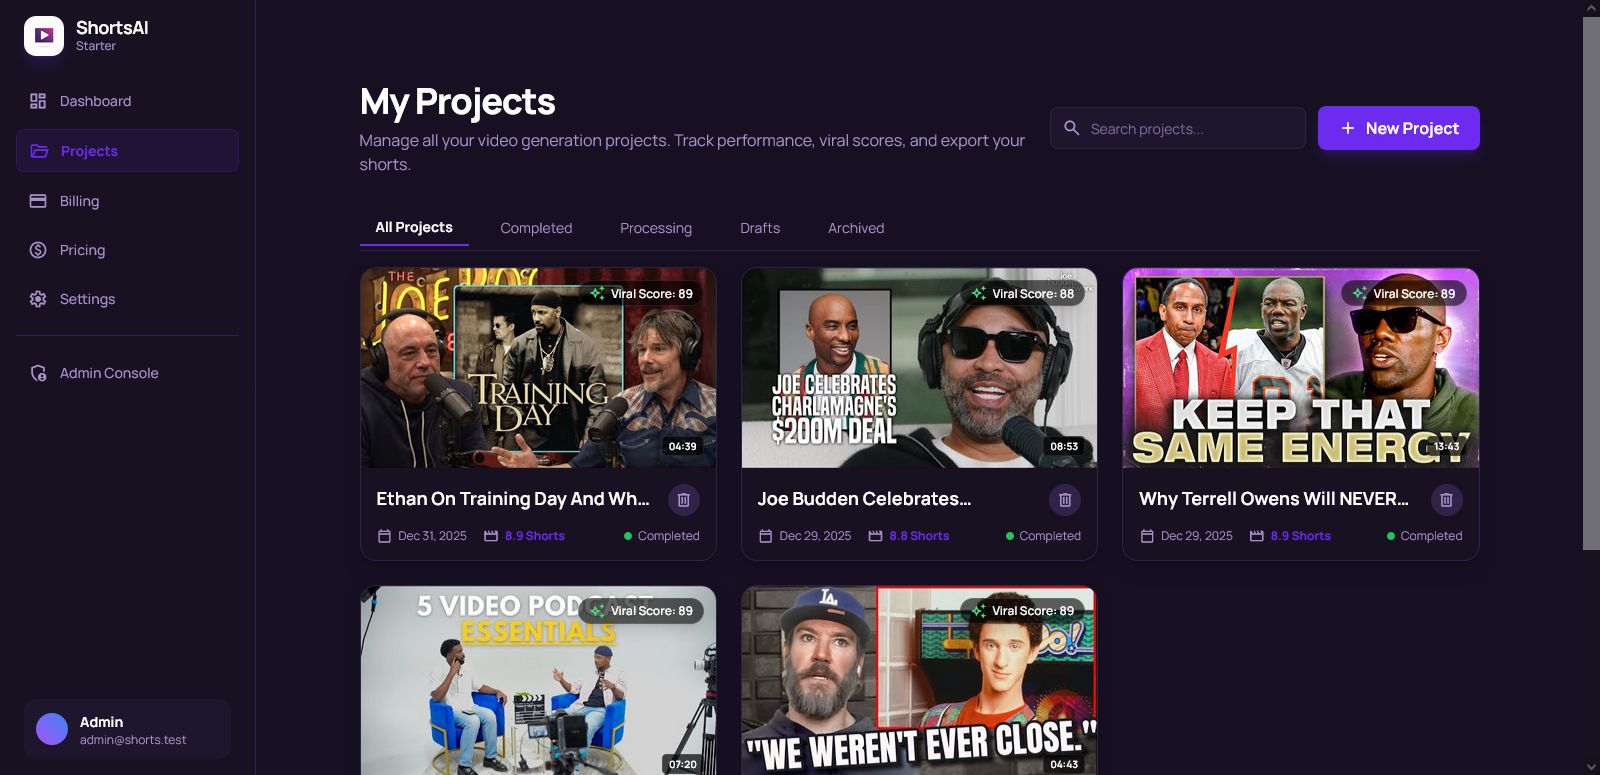
Task: Click the 8.8 Shorts link
Action: click(919, 536)
